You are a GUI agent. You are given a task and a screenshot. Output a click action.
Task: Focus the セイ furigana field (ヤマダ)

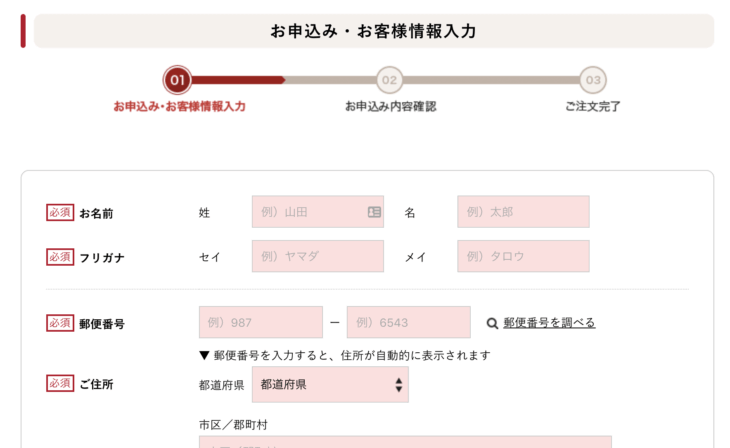[318, 256]
